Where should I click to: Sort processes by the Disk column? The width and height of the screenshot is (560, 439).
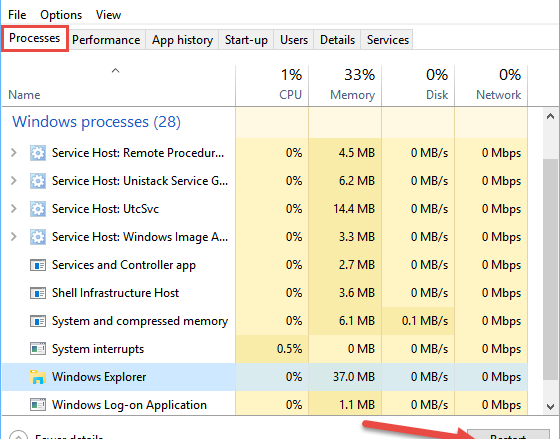[x=418, y=86]
